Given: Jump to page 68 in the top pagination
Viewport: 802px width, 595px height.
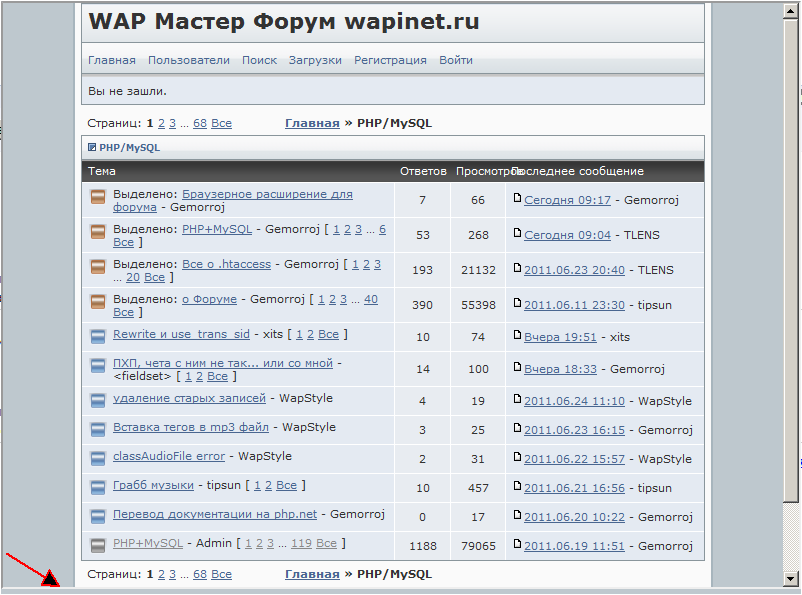Looking at the screenshot, I should 200,124.
